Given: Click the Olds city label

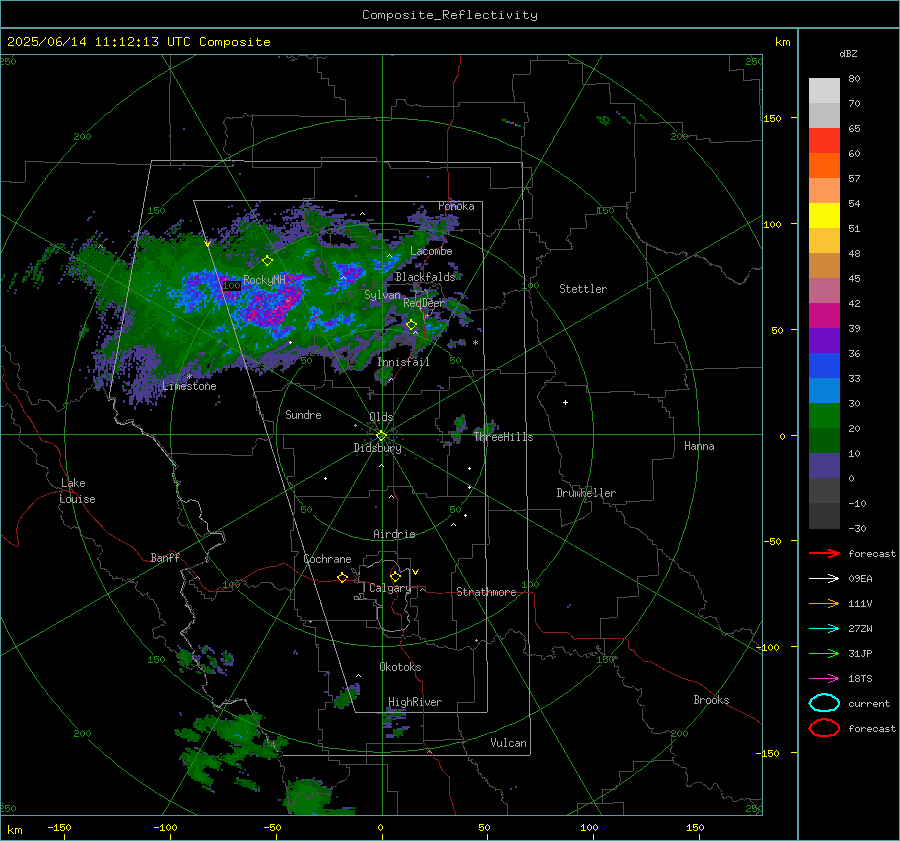Looking at the screenshot, I should (x=381, y=417).
